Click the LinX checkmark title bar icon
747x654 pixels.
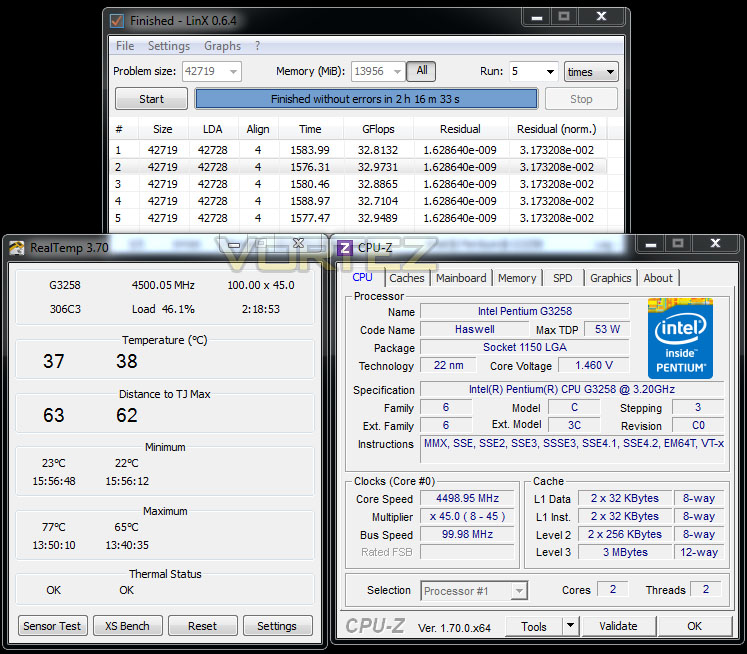117,21
